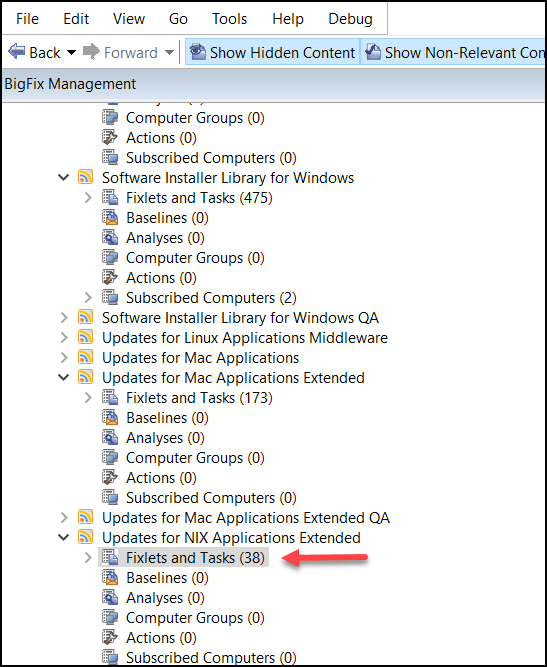Viewport: 547px width, 667px height.
Task: Click Actions icon under NIX Applications Extended
Action: click(x=110, y=637)
